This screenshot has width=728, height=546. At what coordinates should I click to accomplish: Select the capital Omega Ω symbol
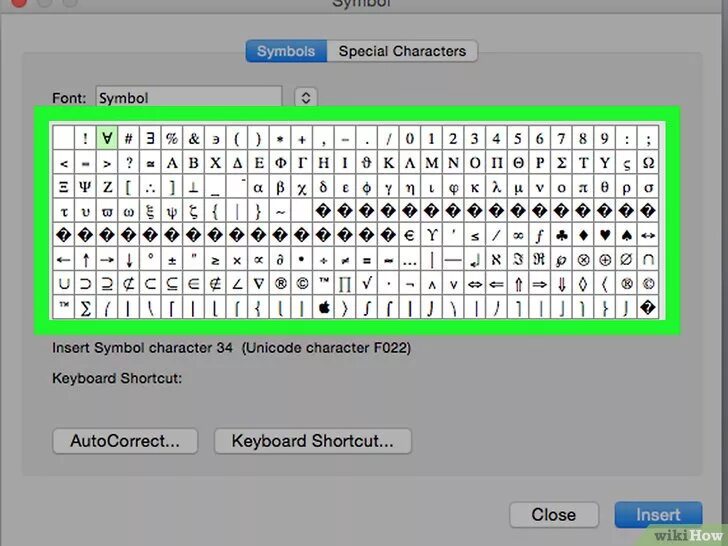(x=648, y=162)
